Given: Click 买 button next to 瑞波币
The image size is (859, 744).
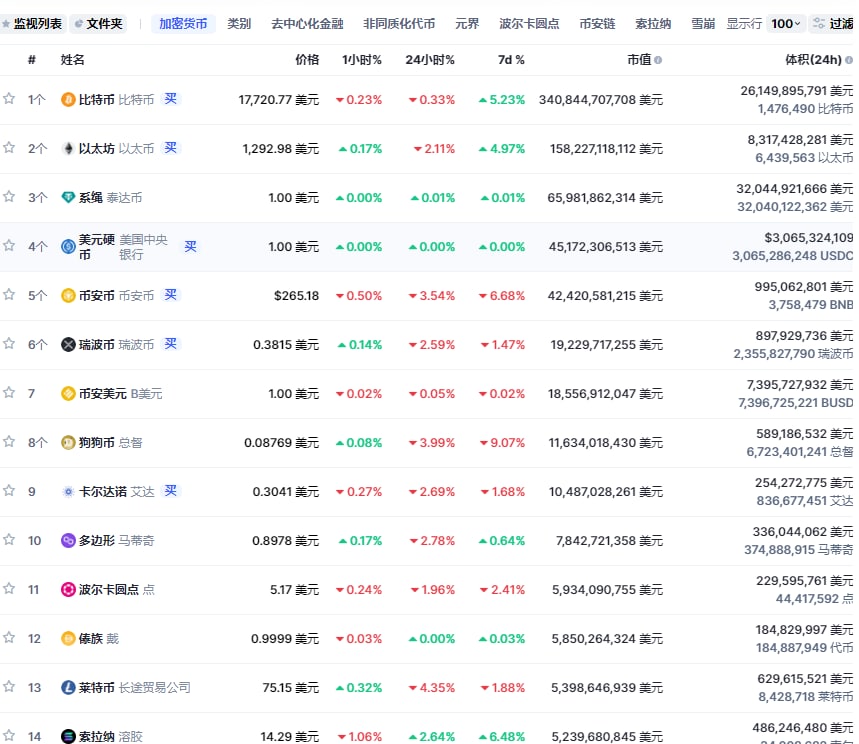Looking at the screenshot, I should [x=171, y=344].
